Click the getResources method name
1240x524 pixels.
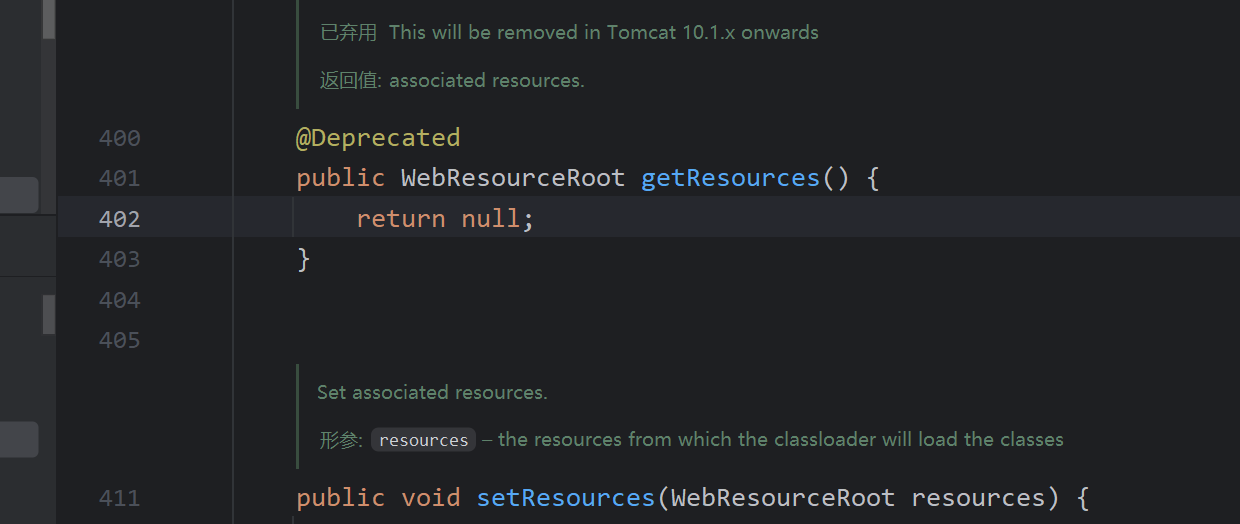point(730,178)
